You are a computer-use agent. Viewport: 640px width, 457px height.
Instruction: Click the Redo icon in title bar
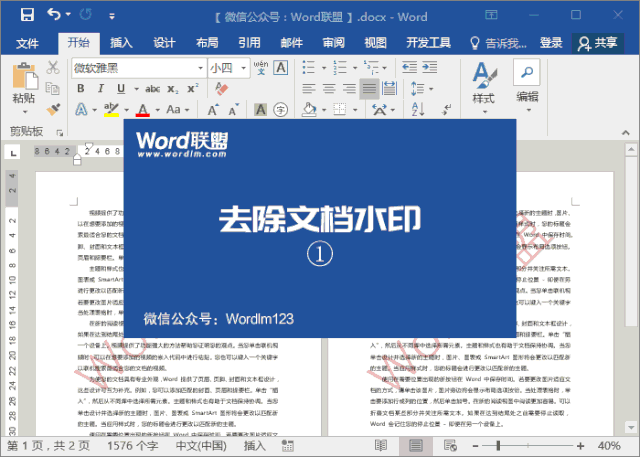coord(86,15)
